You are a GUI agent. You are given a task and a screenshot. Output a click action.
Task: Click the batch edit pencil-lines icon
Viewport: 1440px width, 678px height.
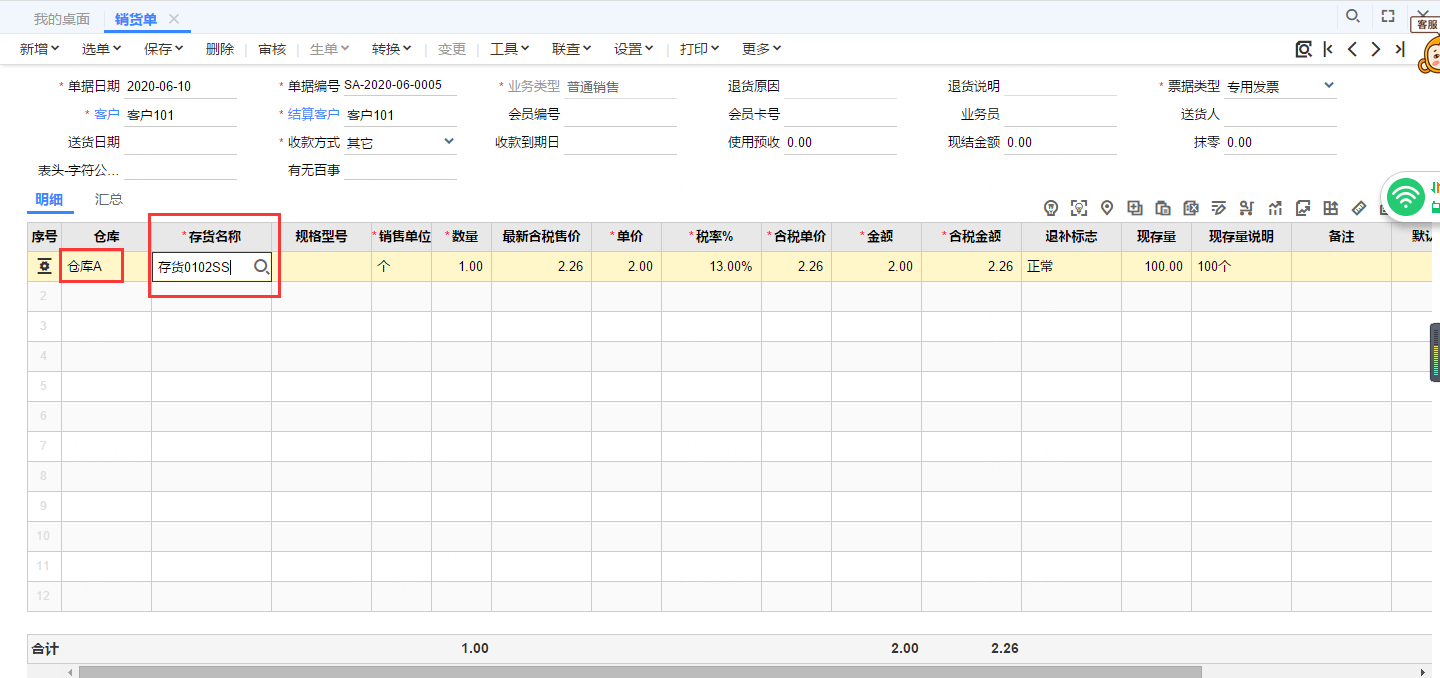(x=1219, y=208)
